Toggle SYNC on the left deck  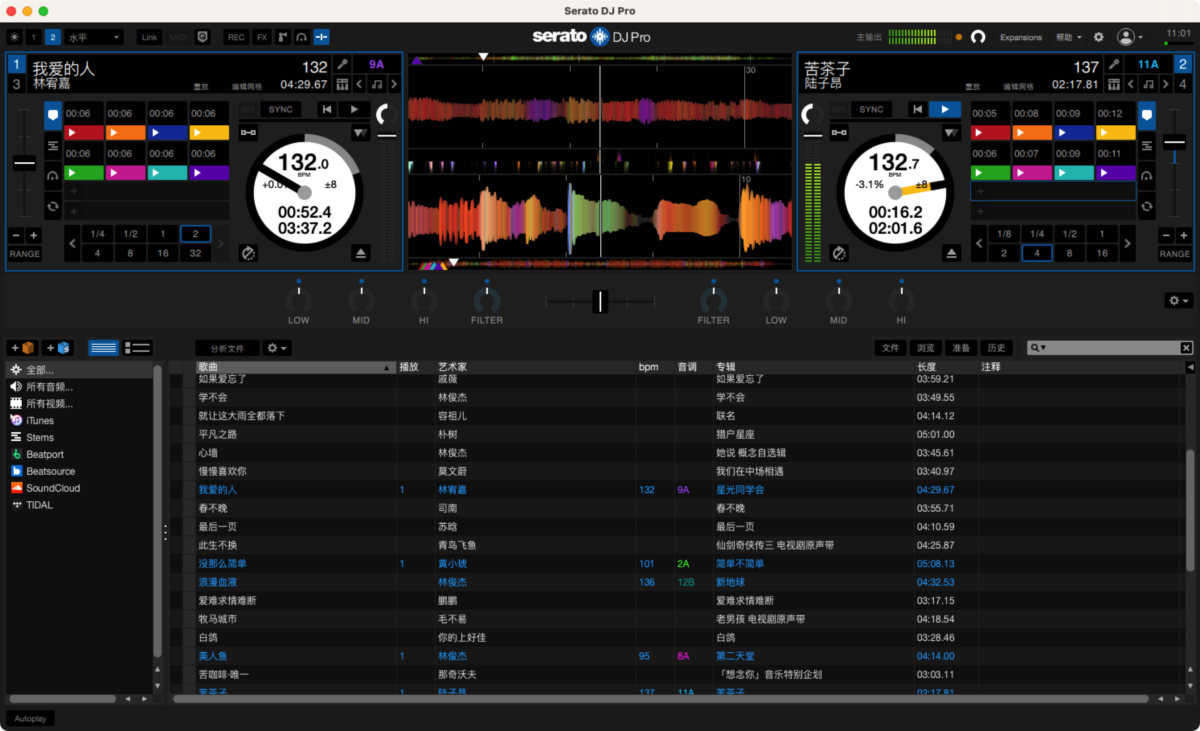(x=281, y=109)
